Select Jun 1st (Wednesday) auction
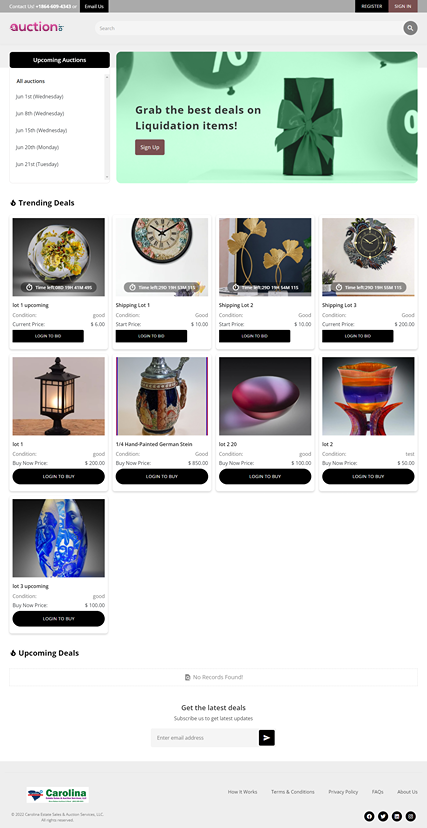The height and width of the screenshot is (828, 427). click(40, 97)
